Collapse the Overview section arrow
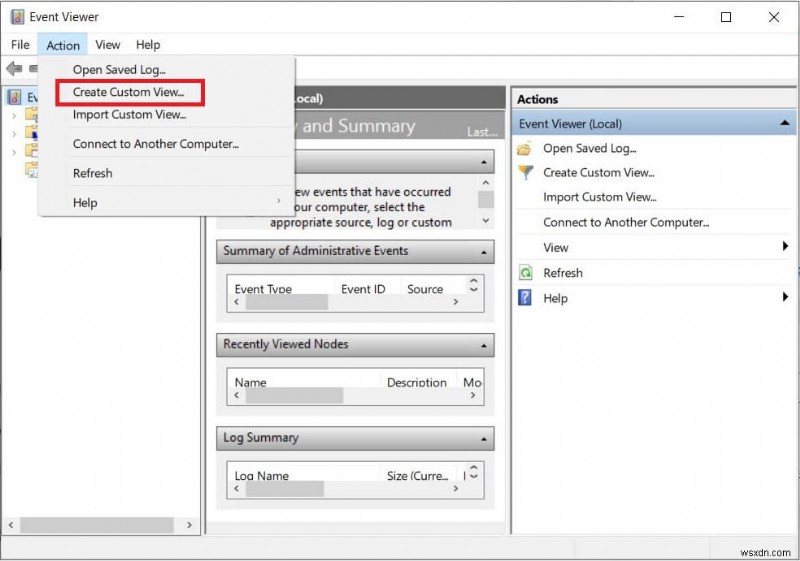This screenshot has height=561, width=800. pyautogui.click(x=484, y=163)
